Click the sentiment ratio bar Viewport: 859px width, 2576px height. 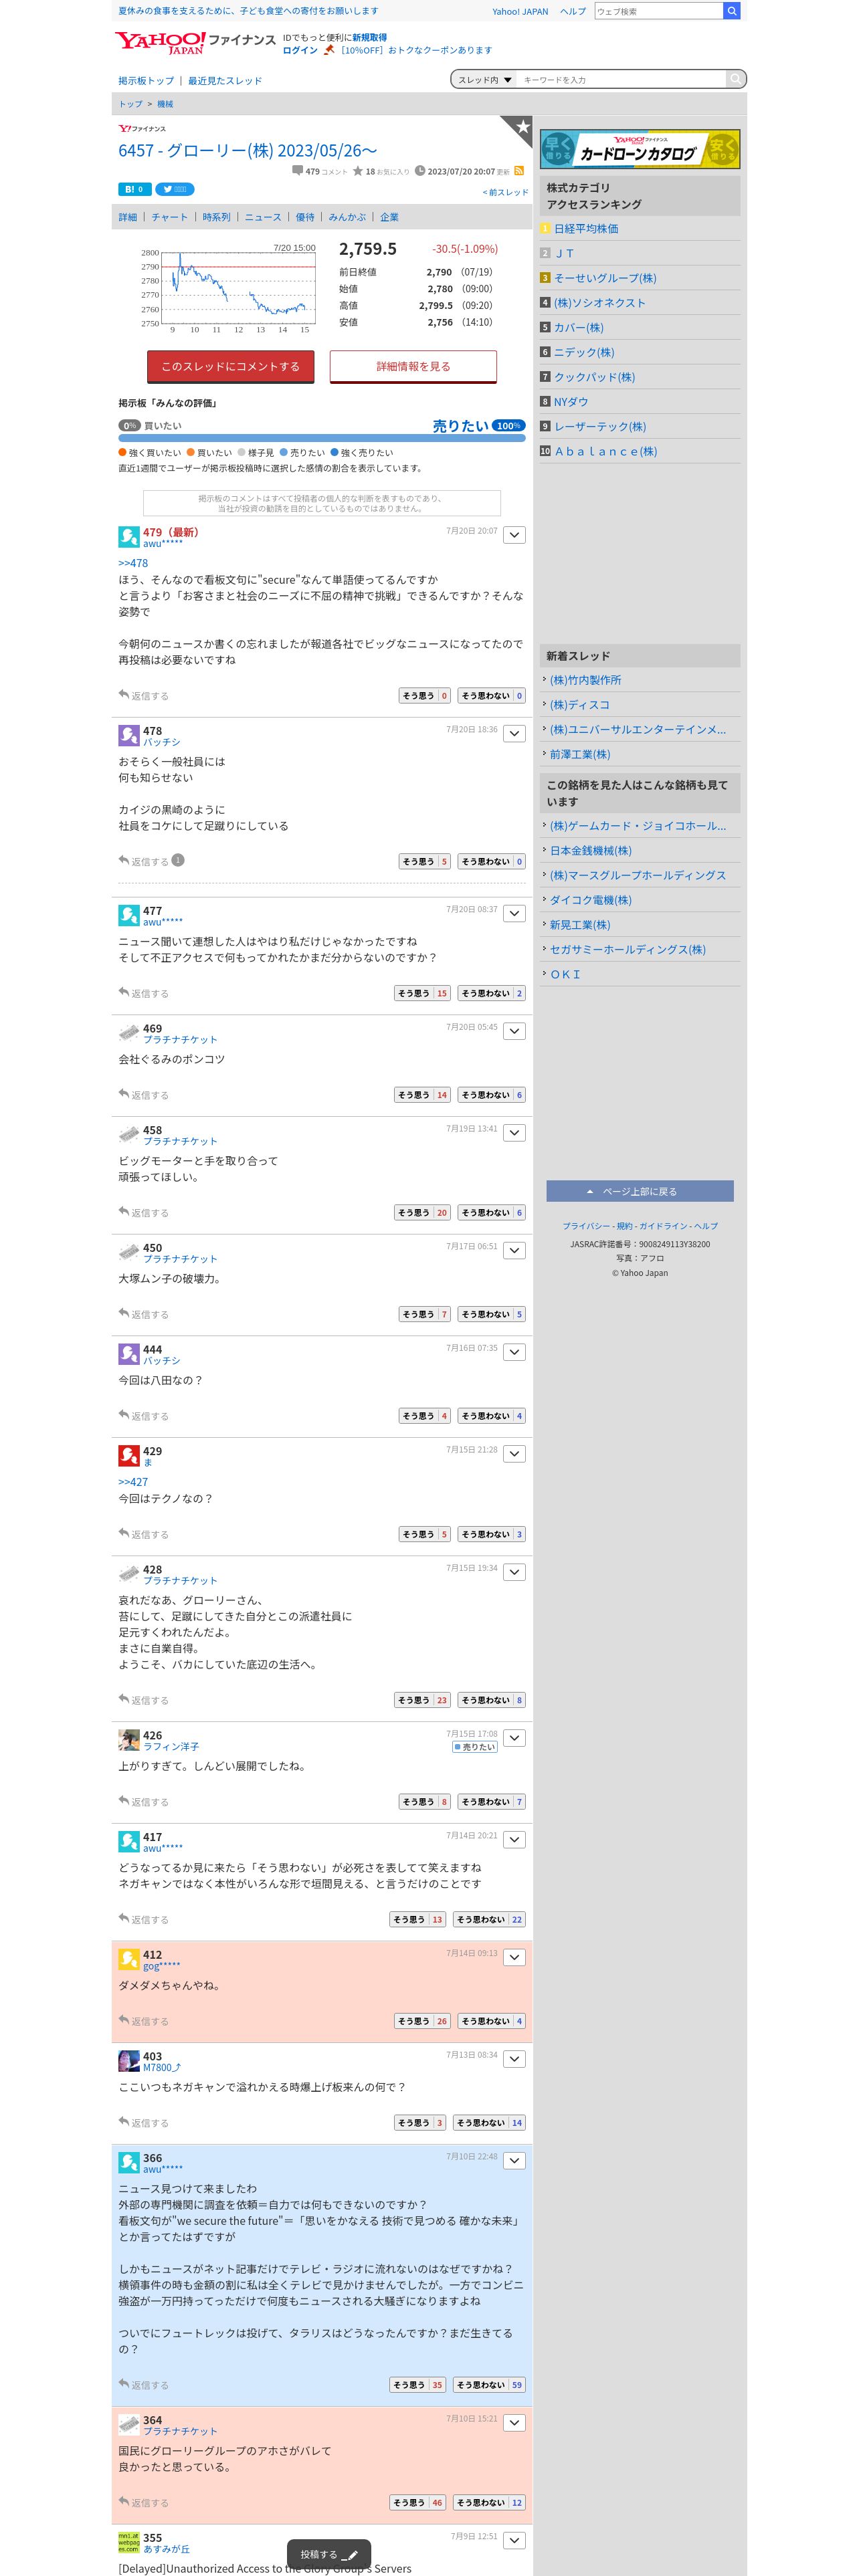[322, 438]
